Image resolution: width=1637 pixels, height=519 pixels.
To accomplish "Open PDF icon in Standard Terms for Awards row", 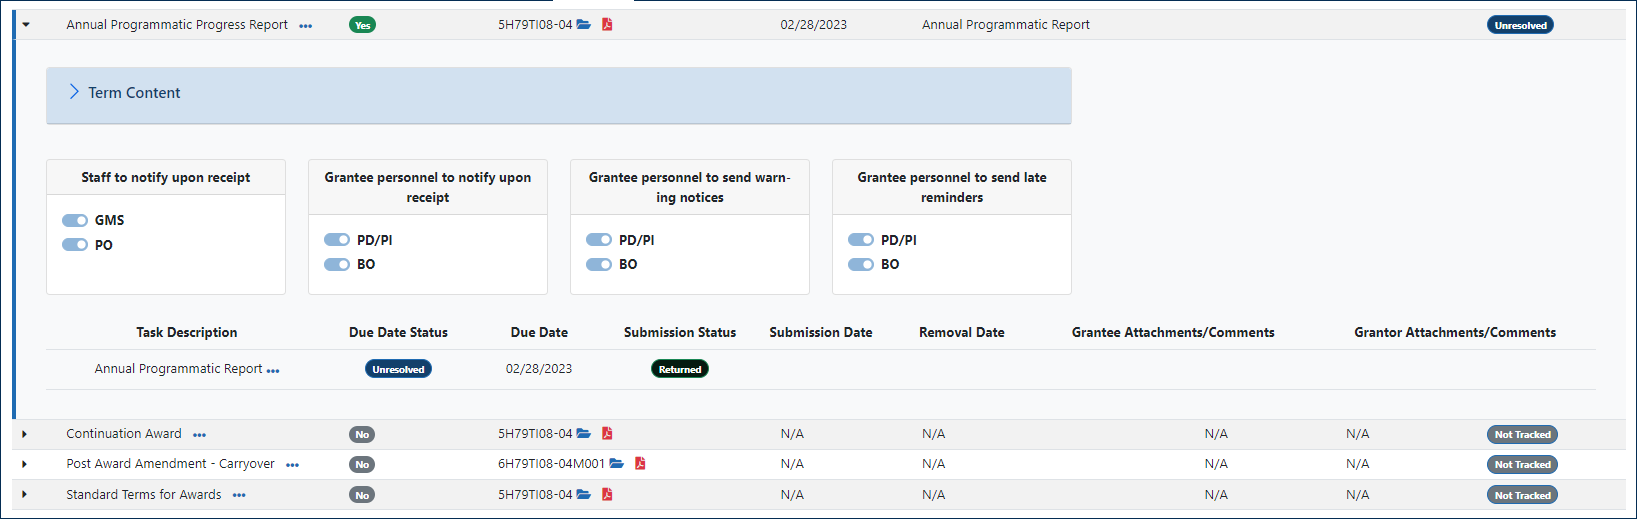I will (x=607, y=494).
